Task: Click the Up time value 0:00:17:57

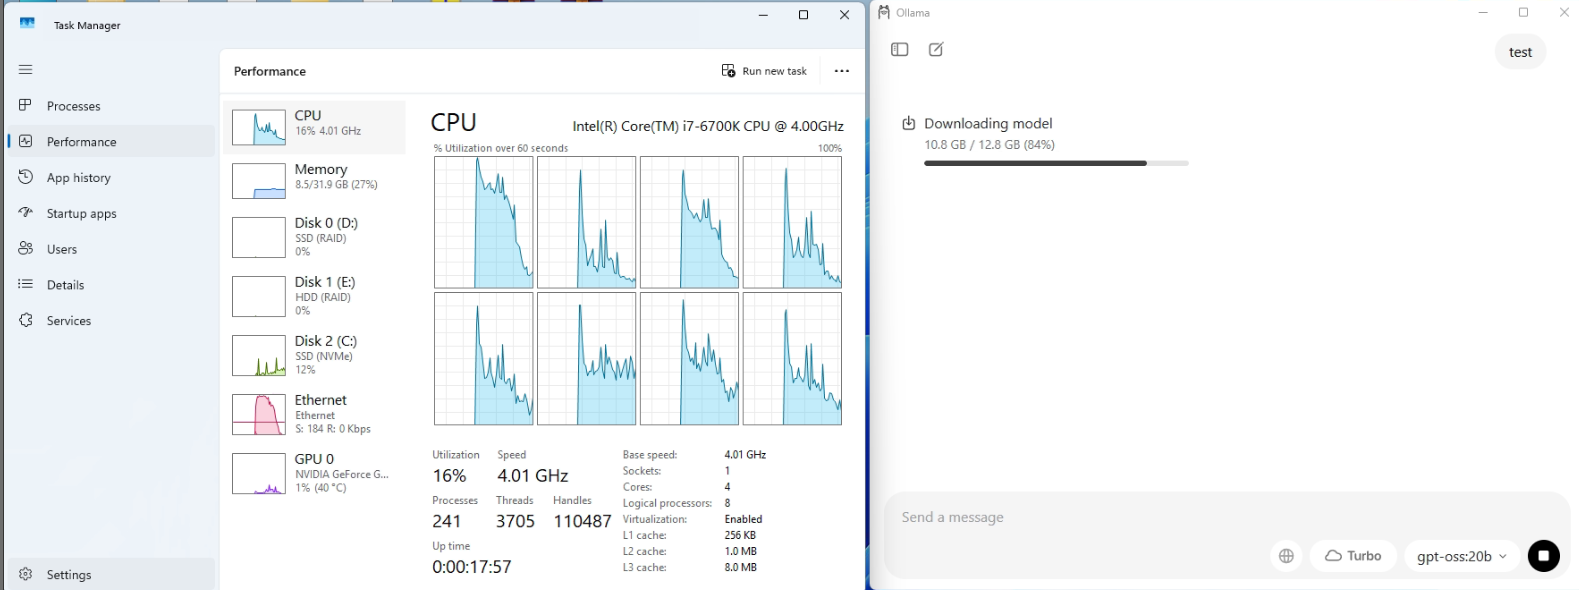Action: pos(472,567)
